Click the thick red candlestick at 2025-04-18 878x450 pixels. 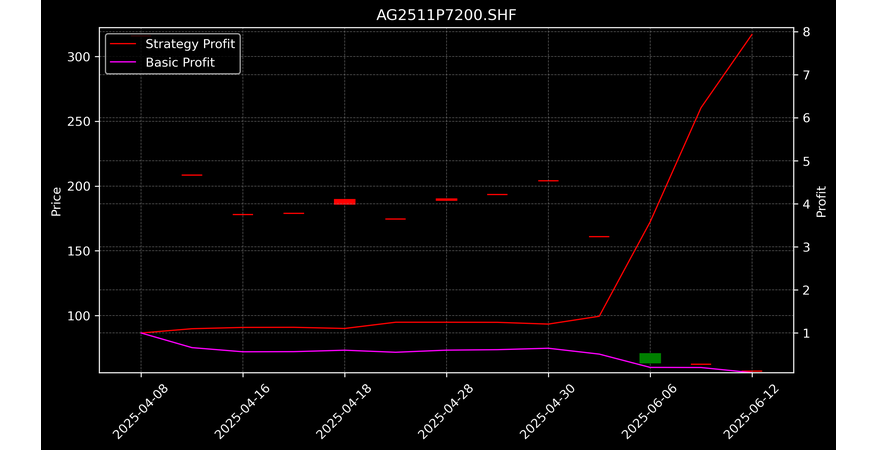[344, 201]
